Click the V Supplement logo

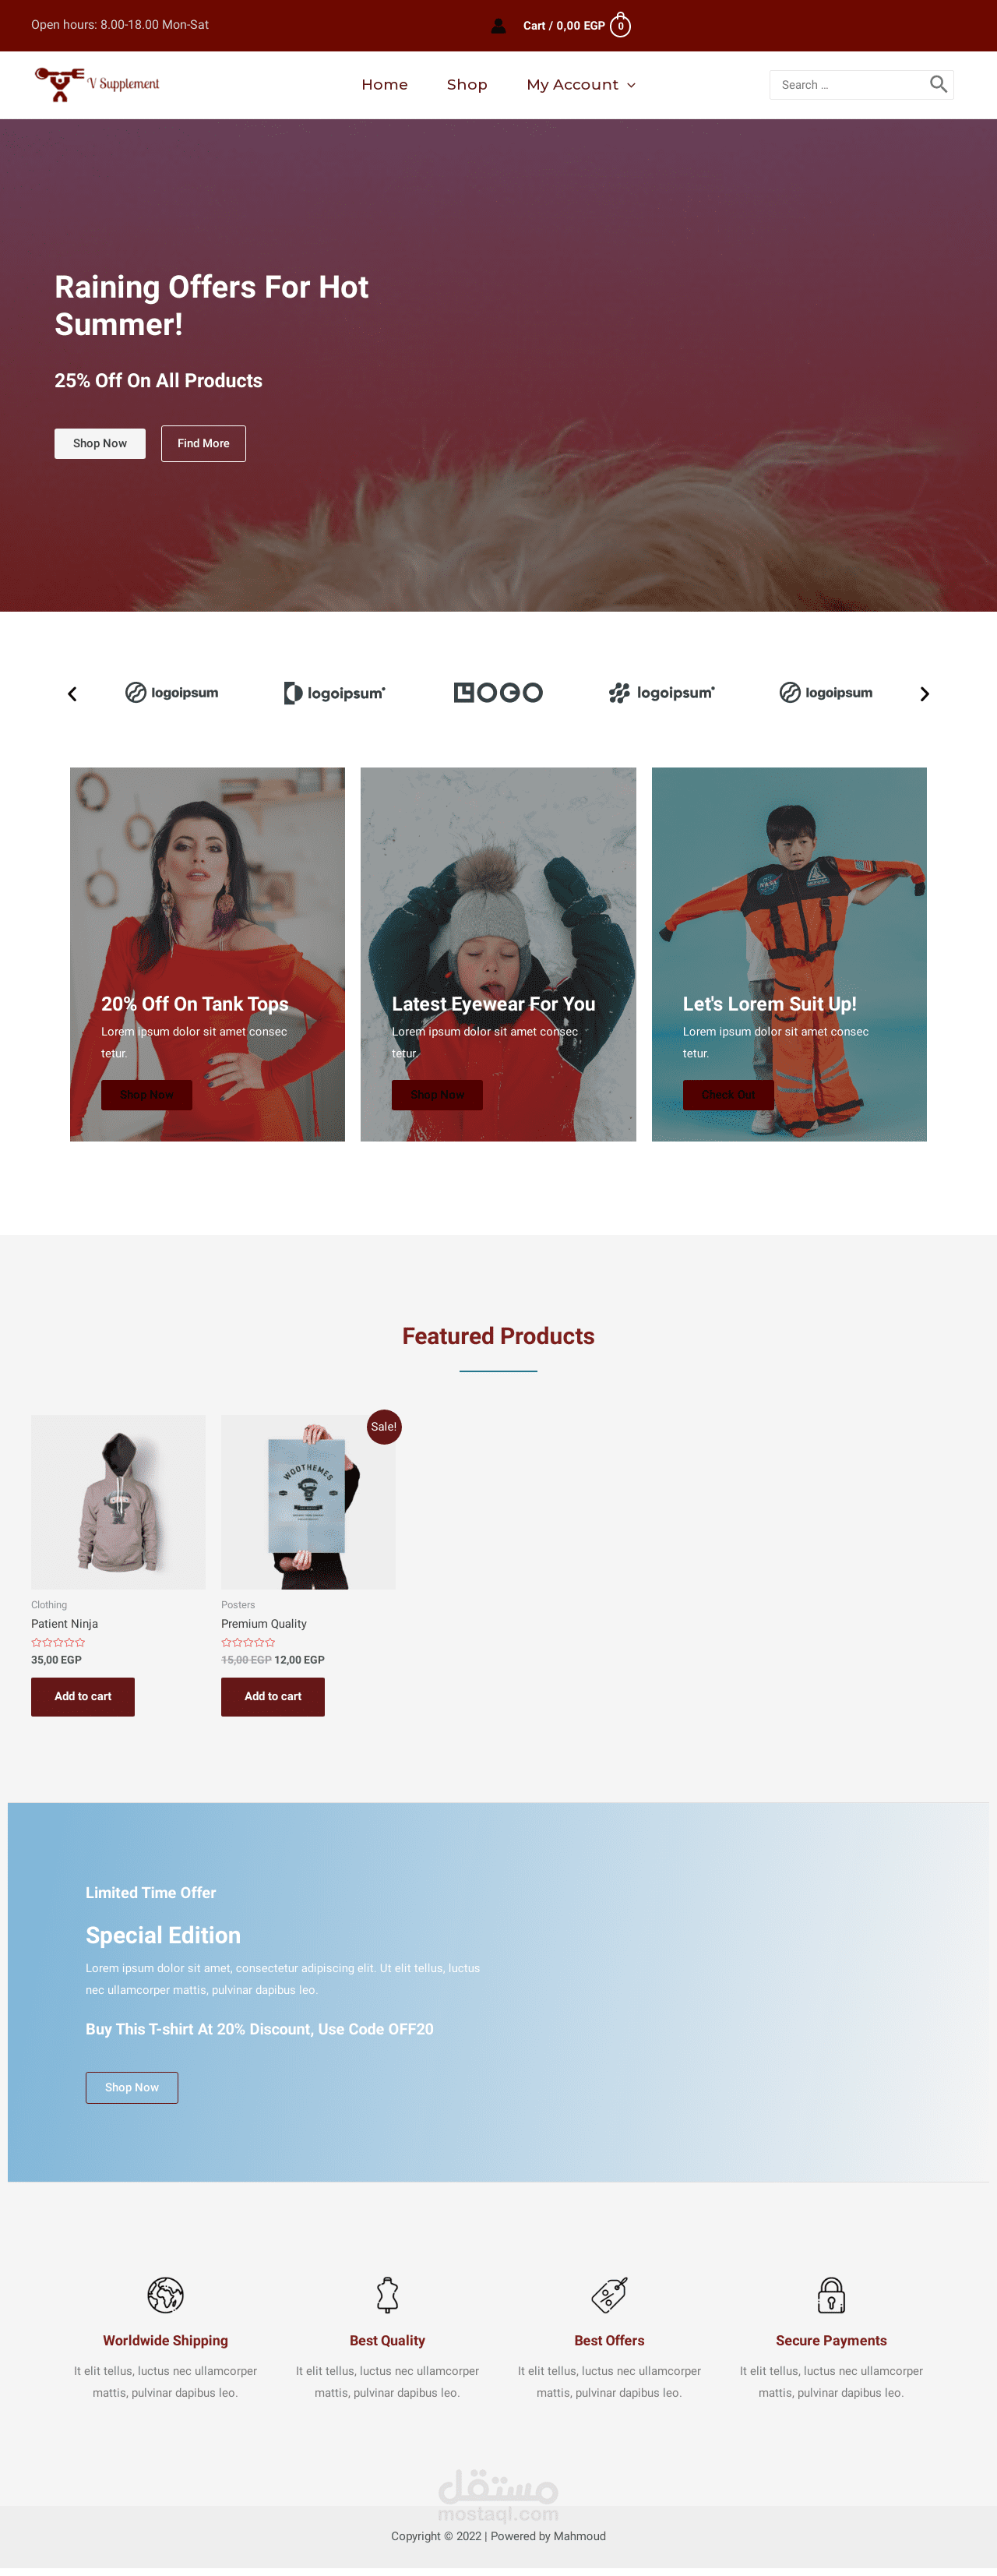97,84
